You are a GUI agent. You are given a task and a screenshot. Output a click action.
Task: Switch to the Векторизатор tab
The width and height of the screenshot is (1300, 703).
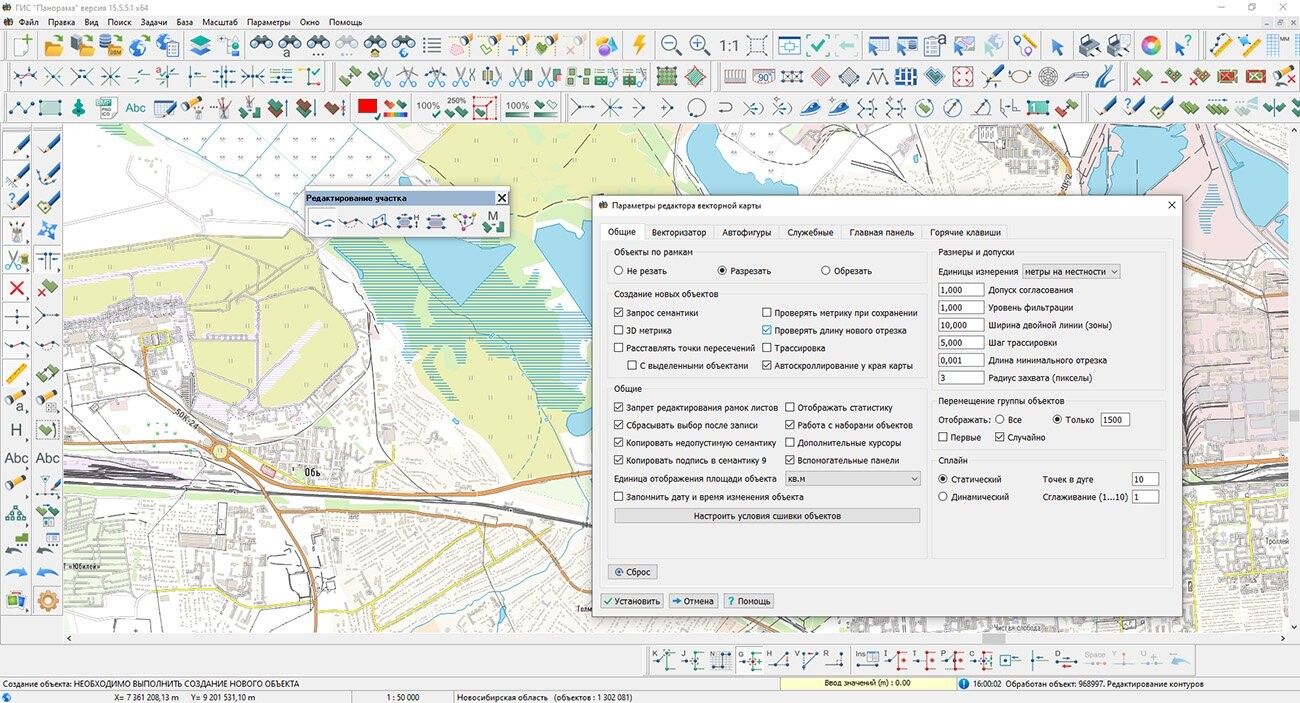tap(678, 232)
